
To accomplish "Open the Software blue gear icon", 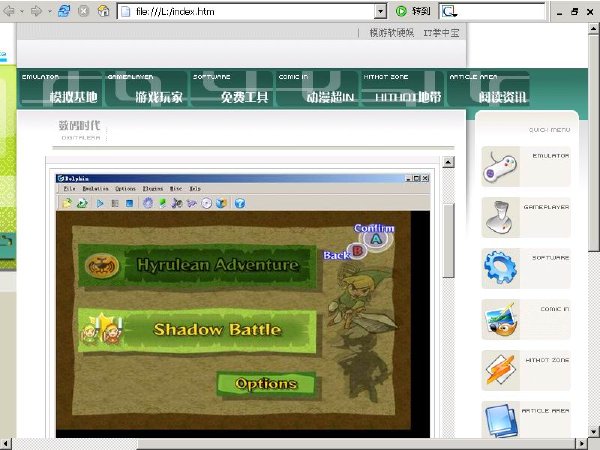I will point(501,268).
